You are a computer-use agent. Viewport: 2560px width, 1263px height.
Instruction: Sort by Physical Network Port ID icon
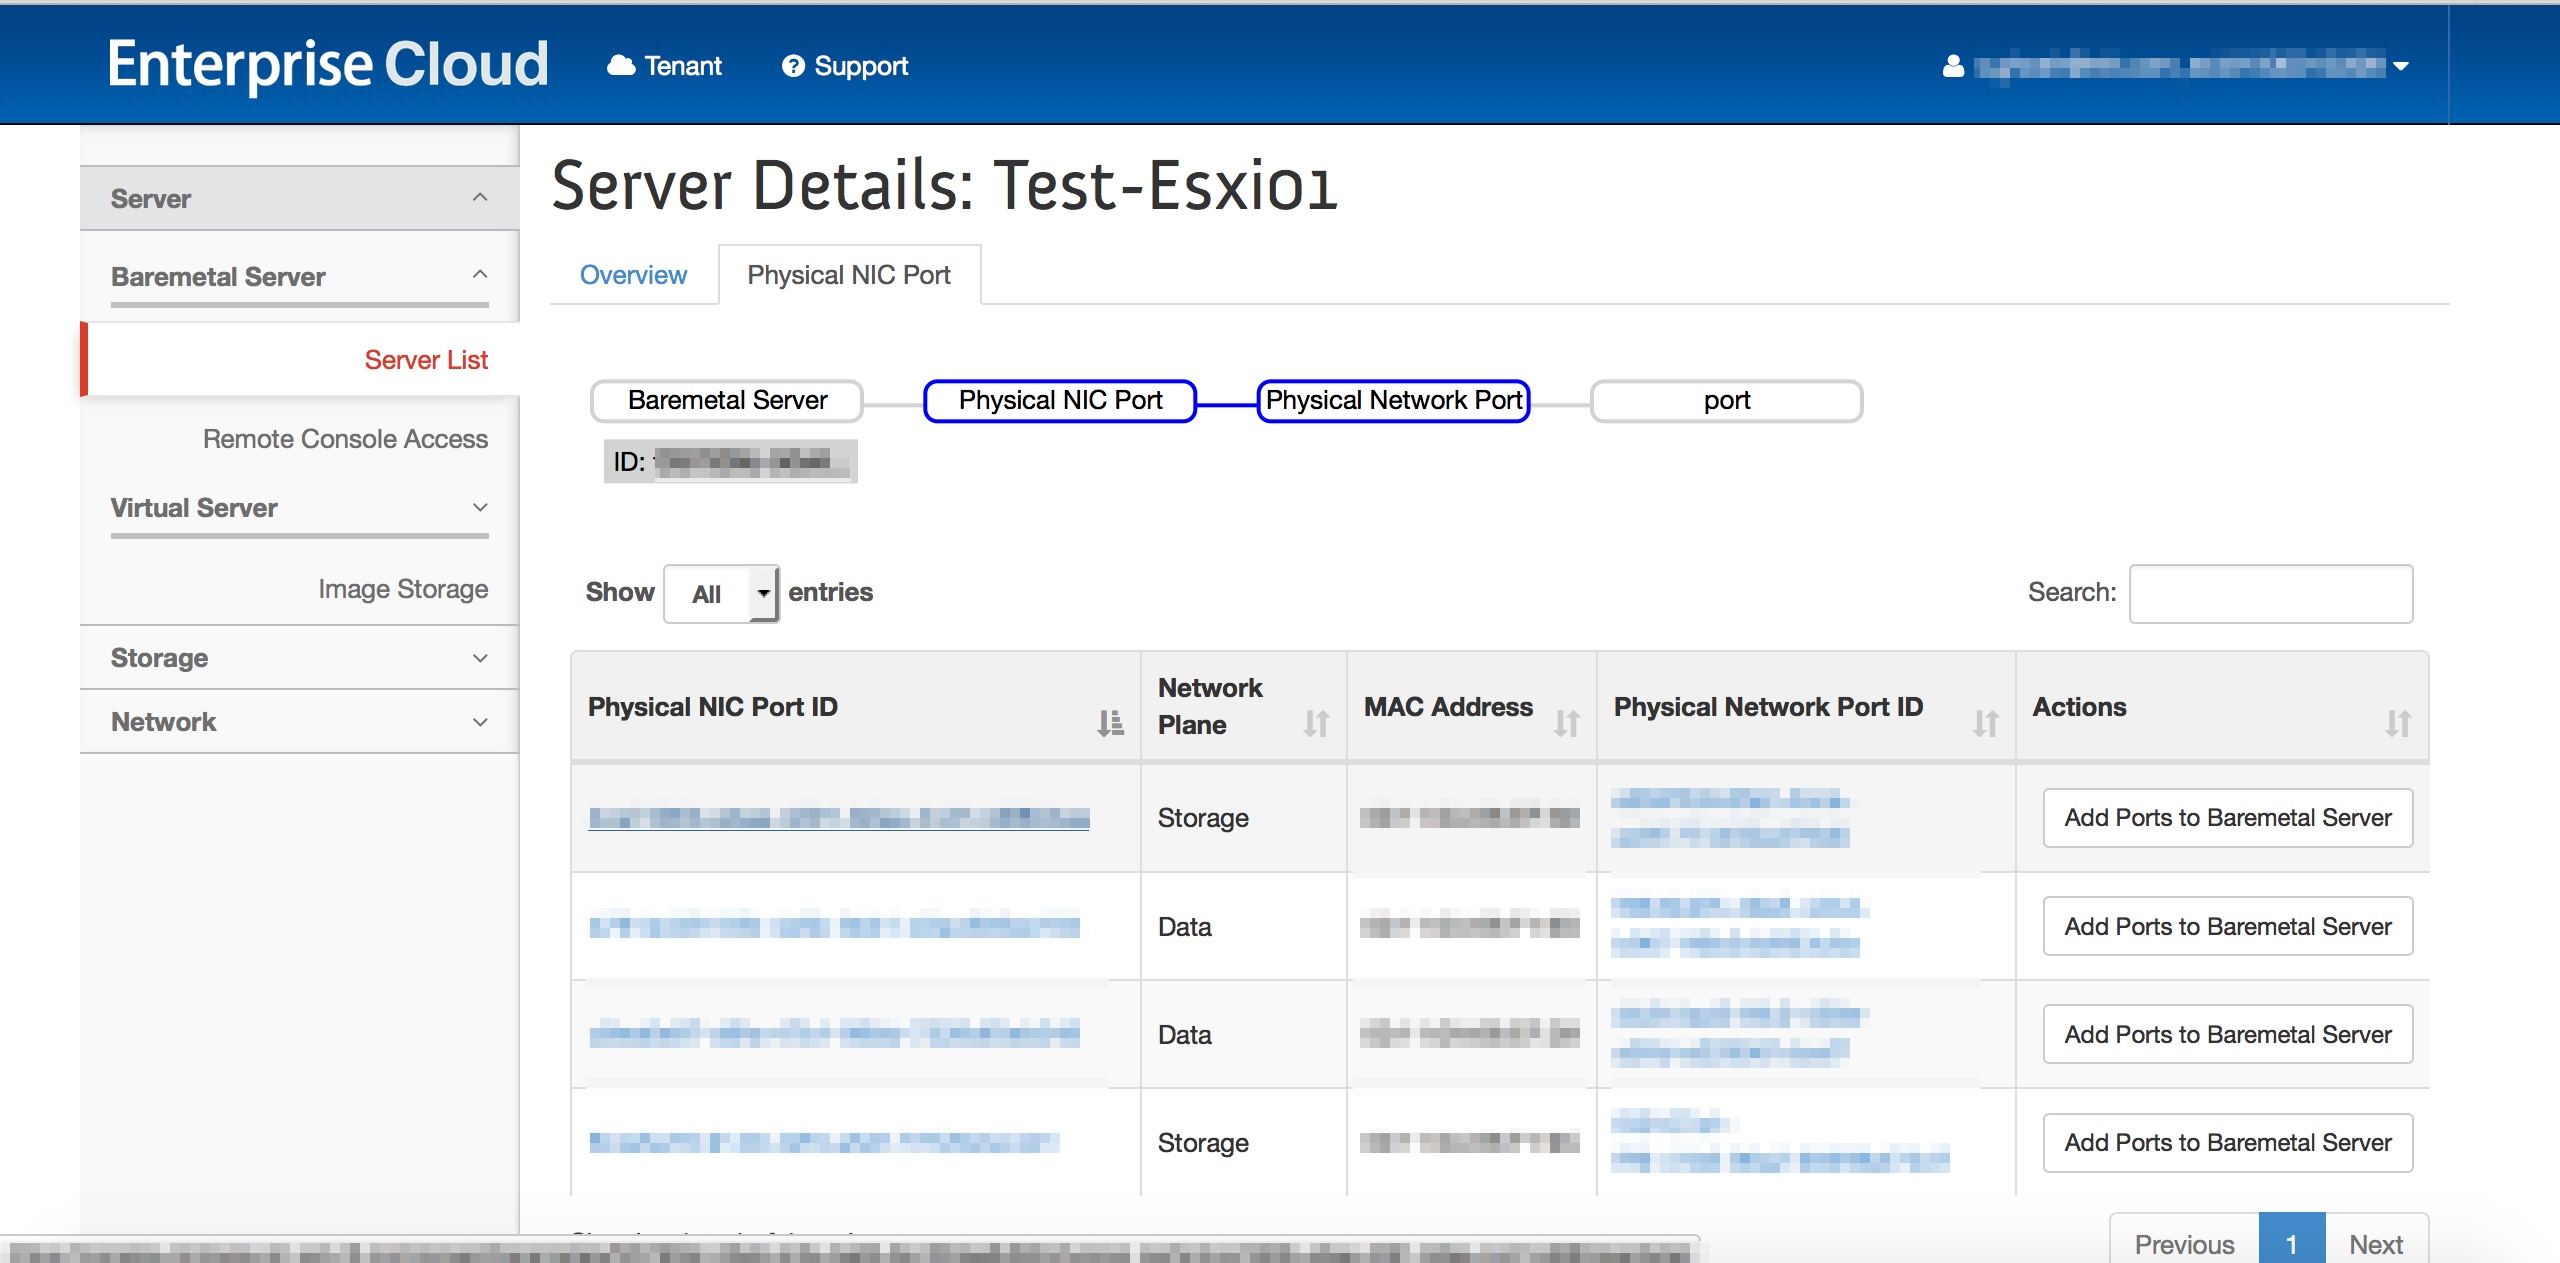[x=1985, y=722]
